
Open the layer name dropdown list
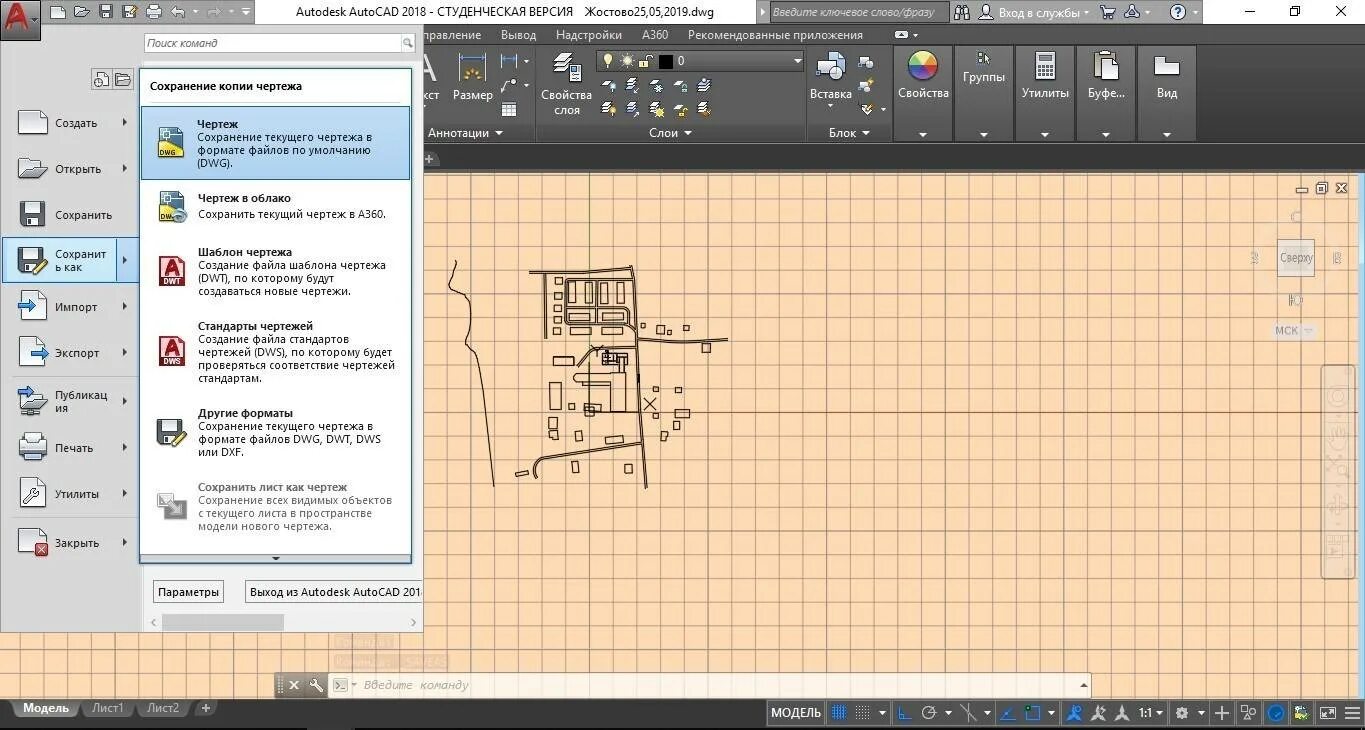(x=797, y=61)
